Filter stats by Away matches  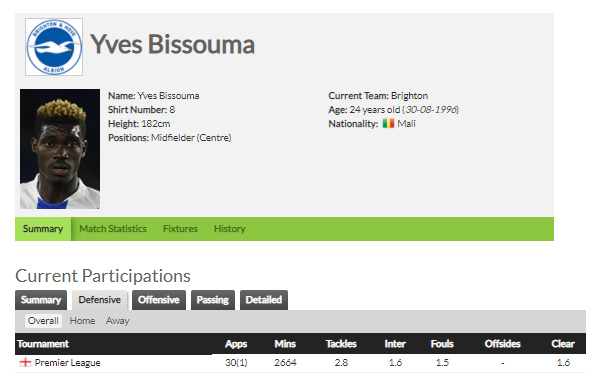(x=117, y=321)
